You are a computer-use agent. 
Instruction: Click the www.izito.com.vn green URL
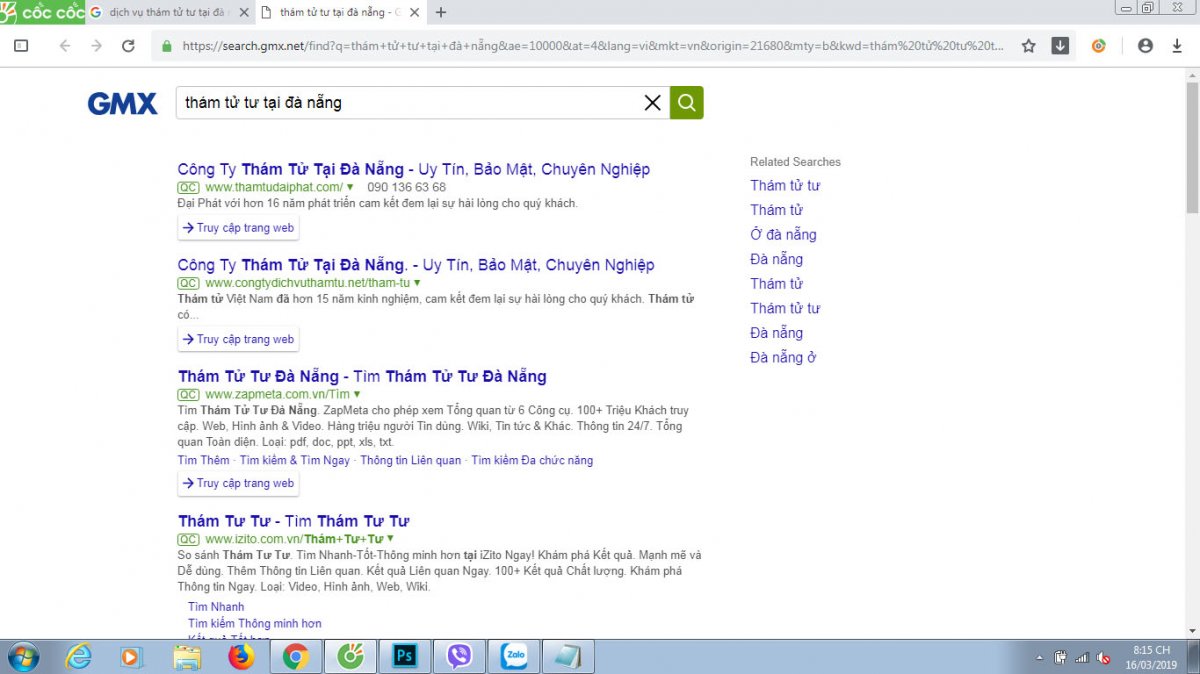[294, 539]
